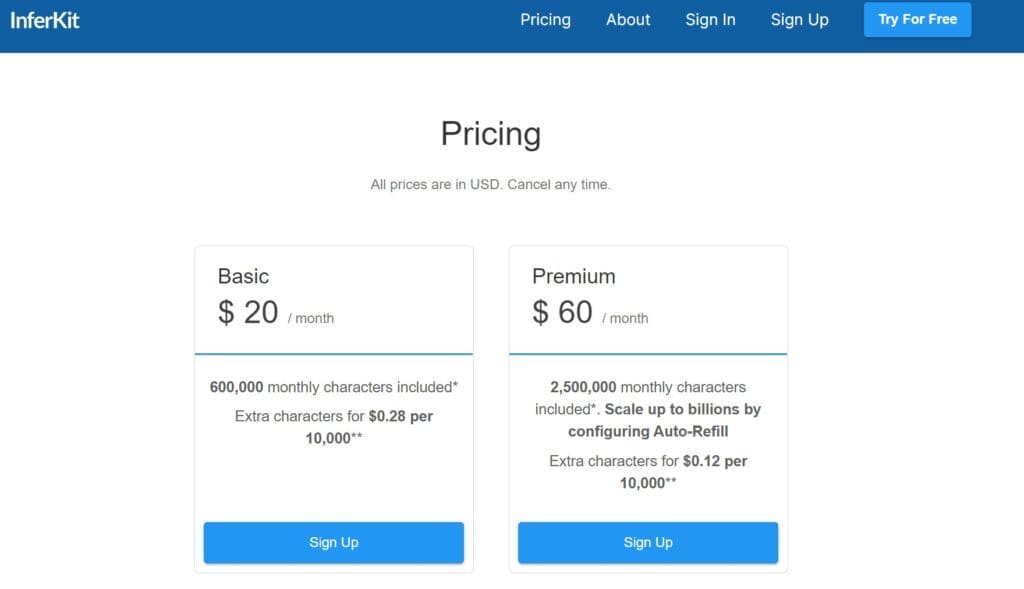Click the InferKit logo

[x=45, y=19]
